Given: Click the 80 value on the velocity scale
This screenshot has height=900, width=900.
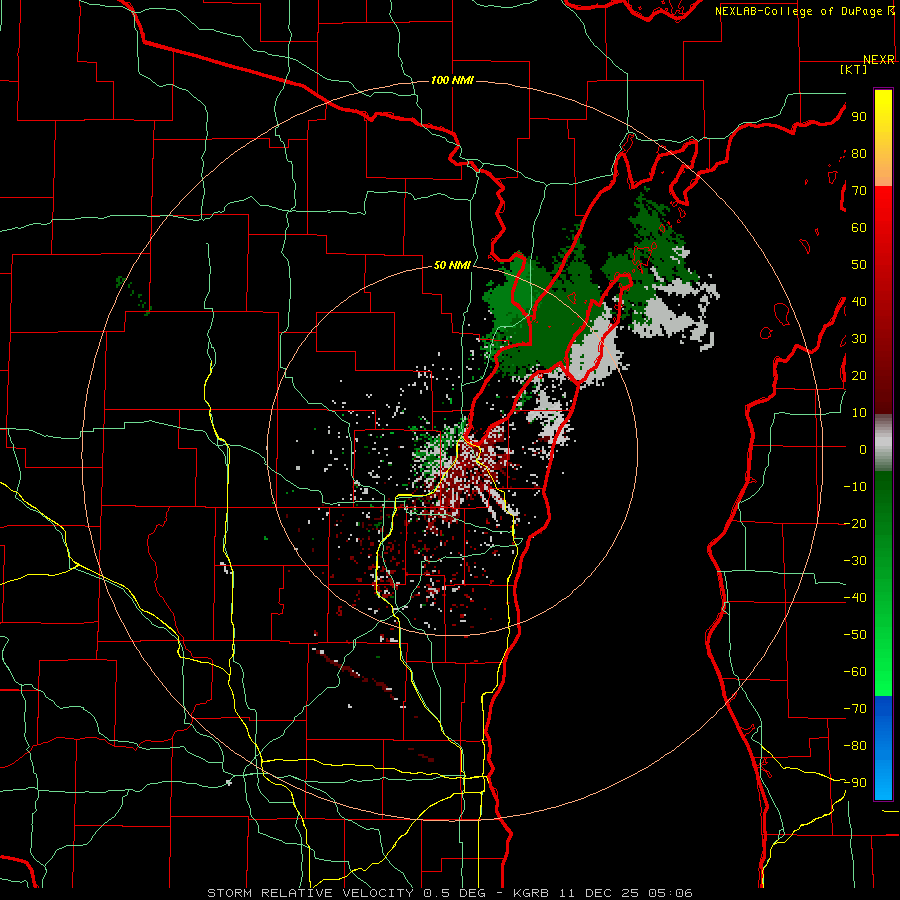Looking at the screenshot, I should pyautogui.click(x=859, y=154).
